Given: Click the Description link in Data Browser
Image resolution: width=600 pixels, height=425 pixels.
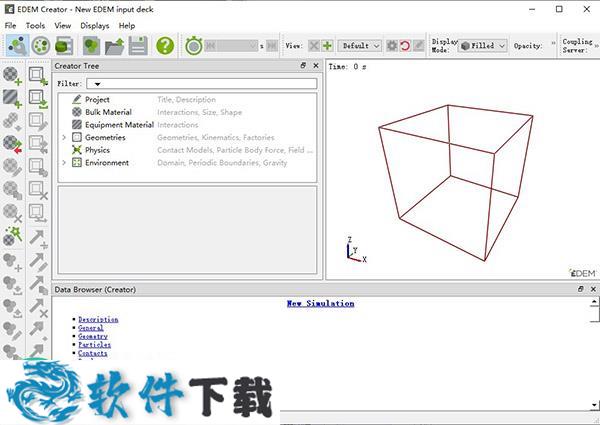Looking at the screenshot, I should pyautogui.click(x=98, y=320).
